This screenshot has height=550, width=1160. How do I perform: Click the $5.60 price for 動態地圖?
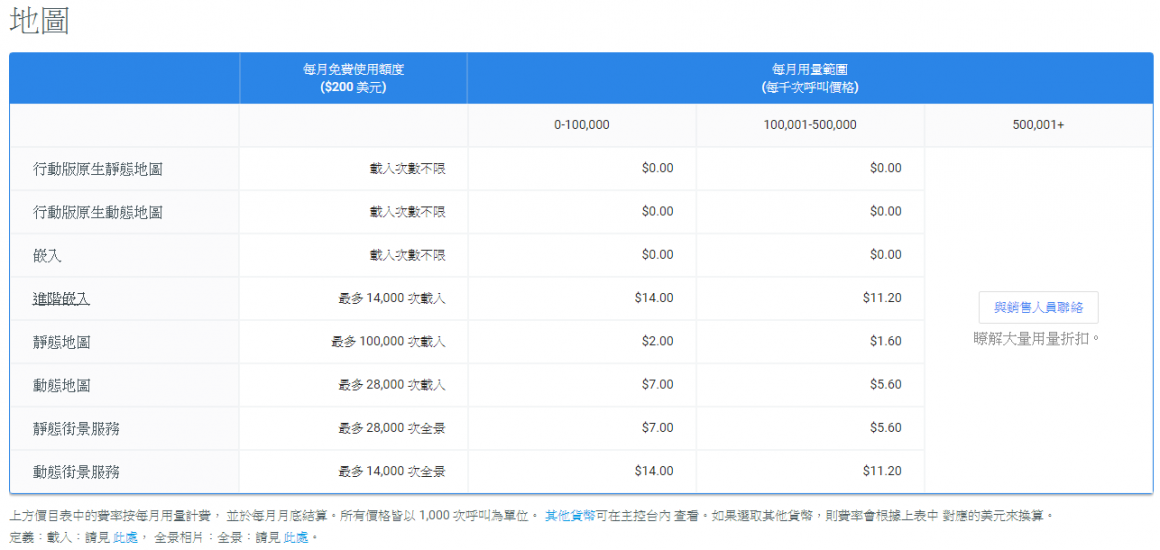[x=886, y=385]
